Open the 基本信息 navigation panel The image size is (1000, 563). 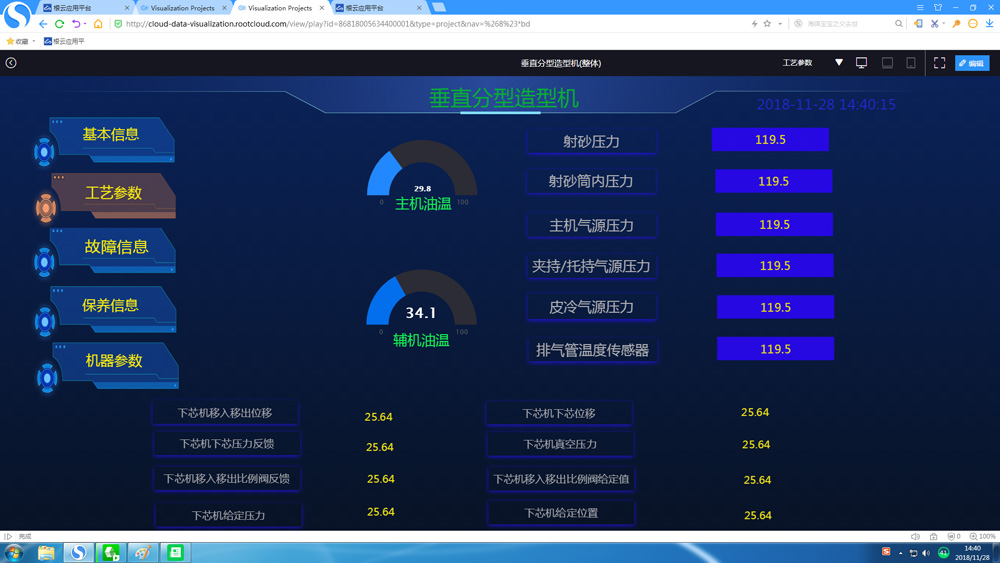pyautogui.click(x=110, y=135)
